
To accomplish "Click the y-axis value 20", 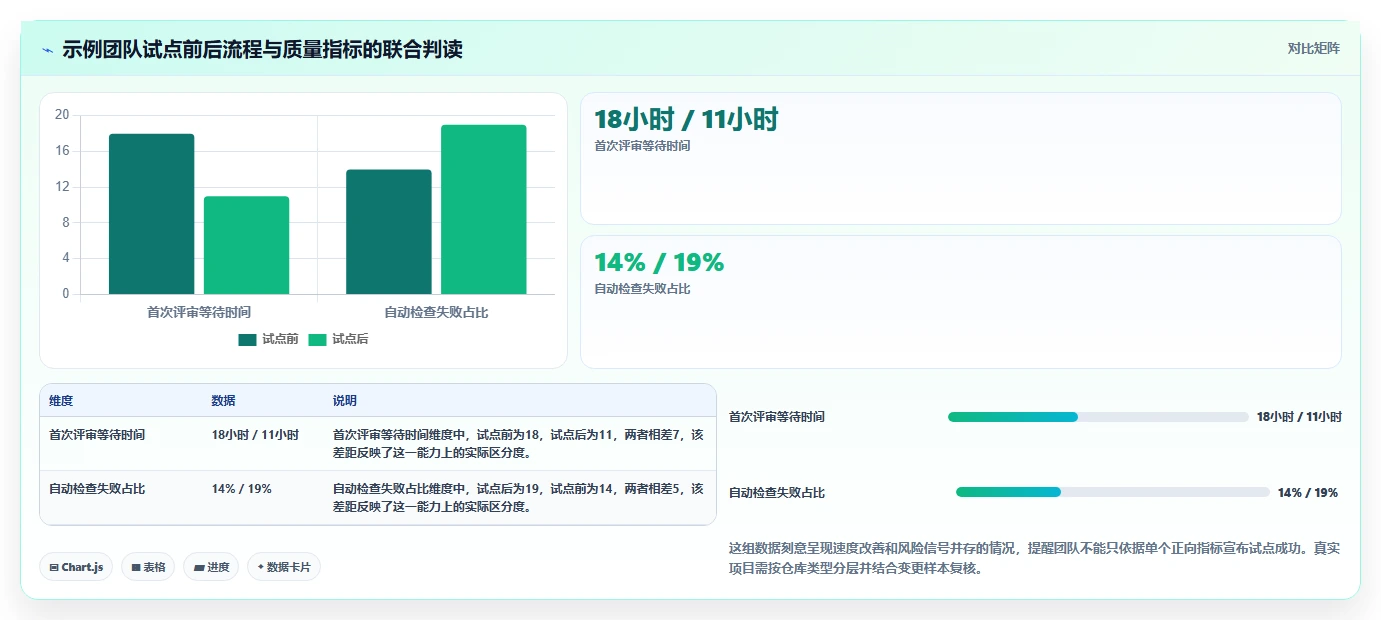I will pos(62,115).
